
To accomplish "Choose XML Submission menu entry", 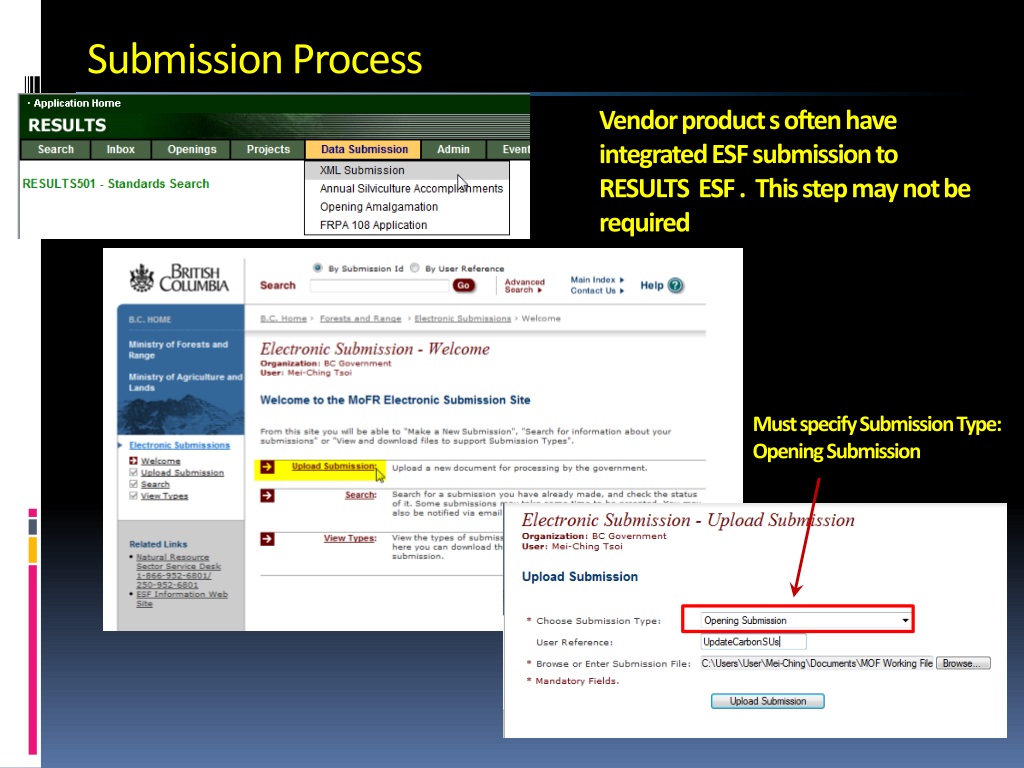I will [407, 170].
